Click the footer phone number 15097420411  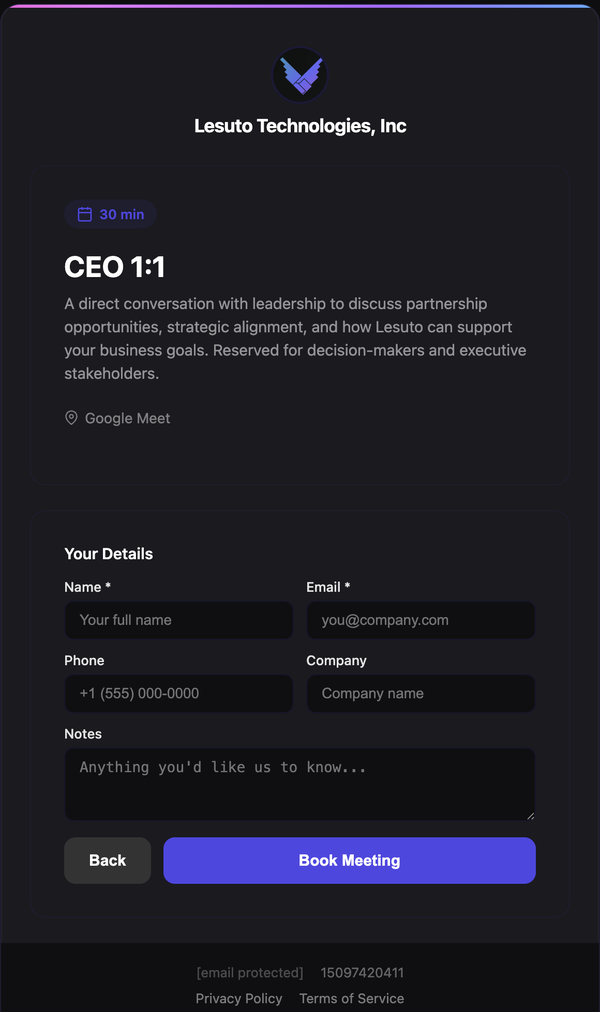coord(362,972)
